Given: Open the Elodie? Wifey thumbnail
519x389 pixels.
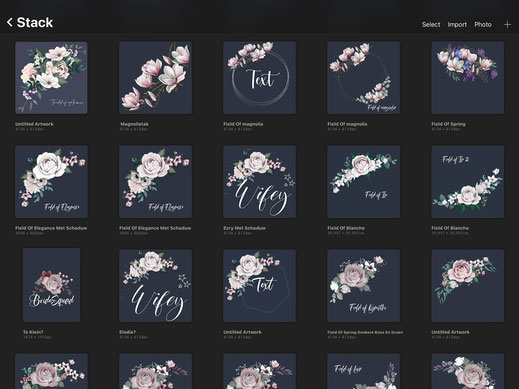Looking at the screenshot, I should click(x=155, y=286).
